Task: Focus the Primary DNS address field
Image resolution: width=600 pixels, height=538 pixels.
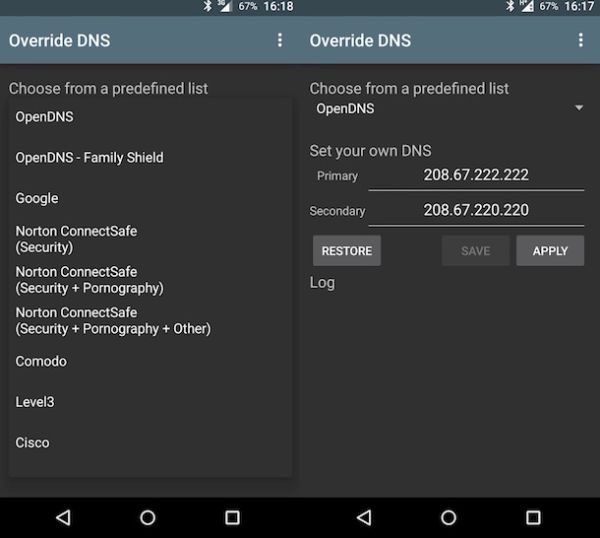Action: 476,175
